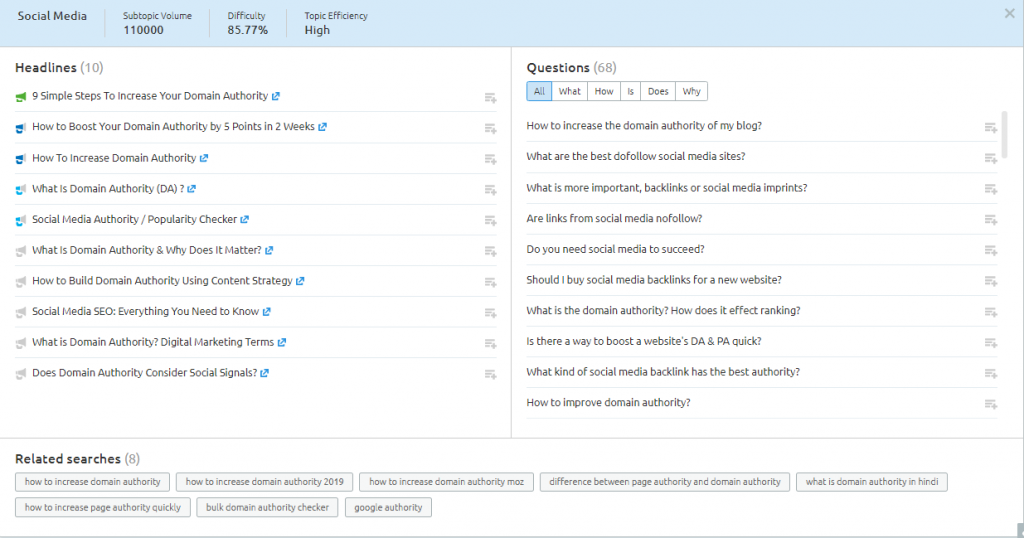1024x538 pixels.
Task: Add 'best authority' backlink question to favorites
Action: coord(991,373)
